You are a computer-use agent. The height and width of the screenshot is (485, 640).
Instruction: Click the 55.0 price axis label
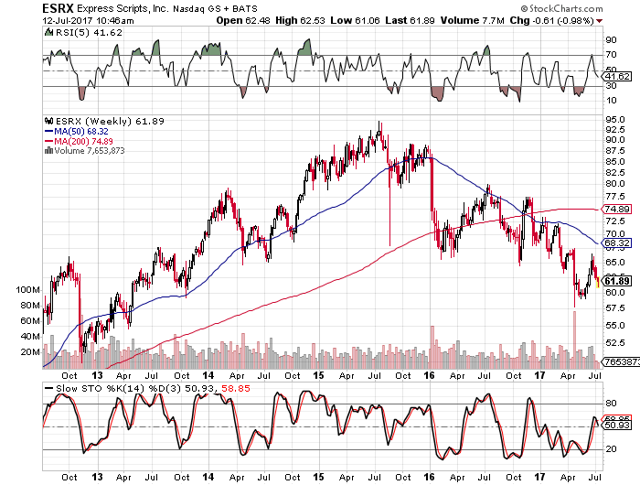point(615,325)
